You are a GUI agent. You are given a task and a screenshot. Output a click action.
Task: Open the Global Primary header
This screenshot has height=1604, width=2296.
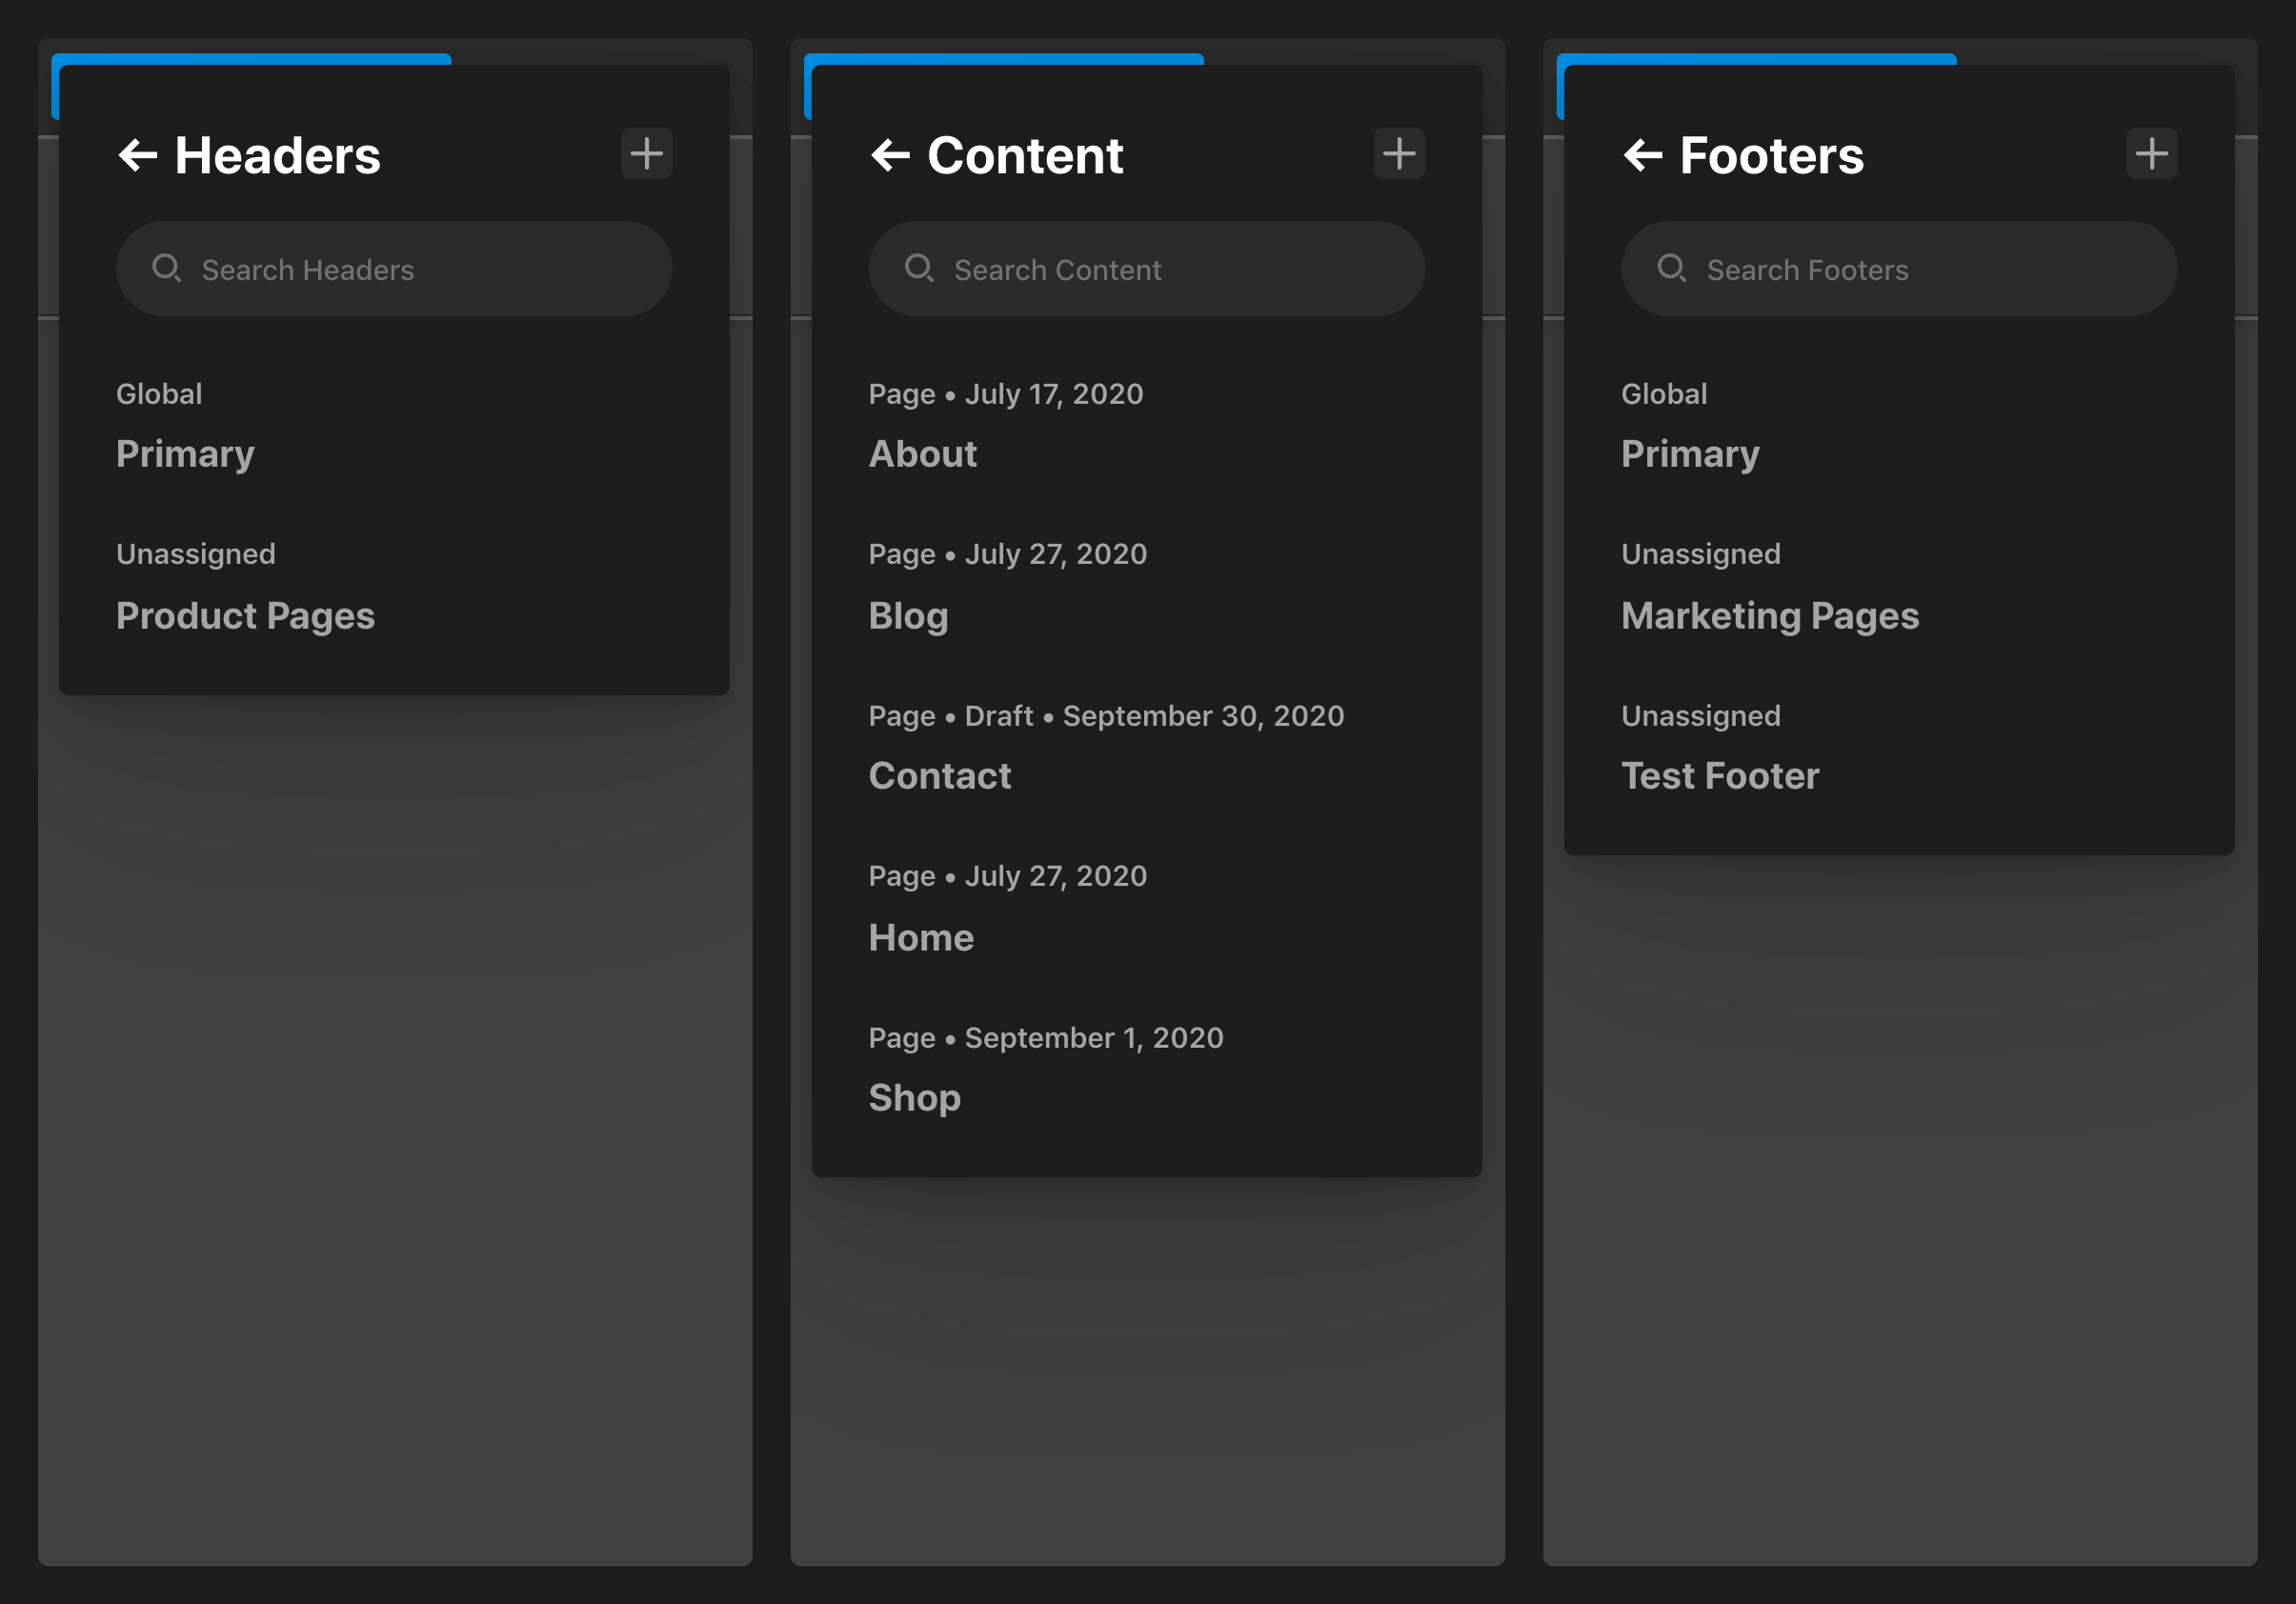186,454
